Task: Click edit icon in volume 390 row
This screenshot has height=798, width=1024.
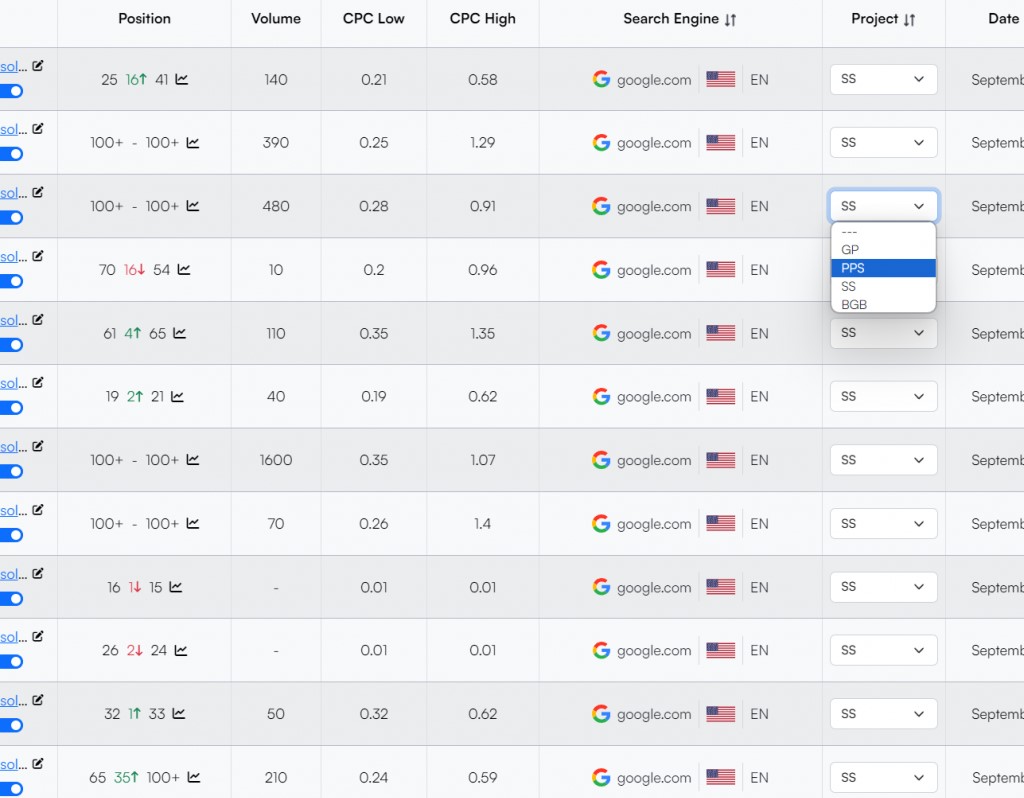Action: [x=38, y=129]
